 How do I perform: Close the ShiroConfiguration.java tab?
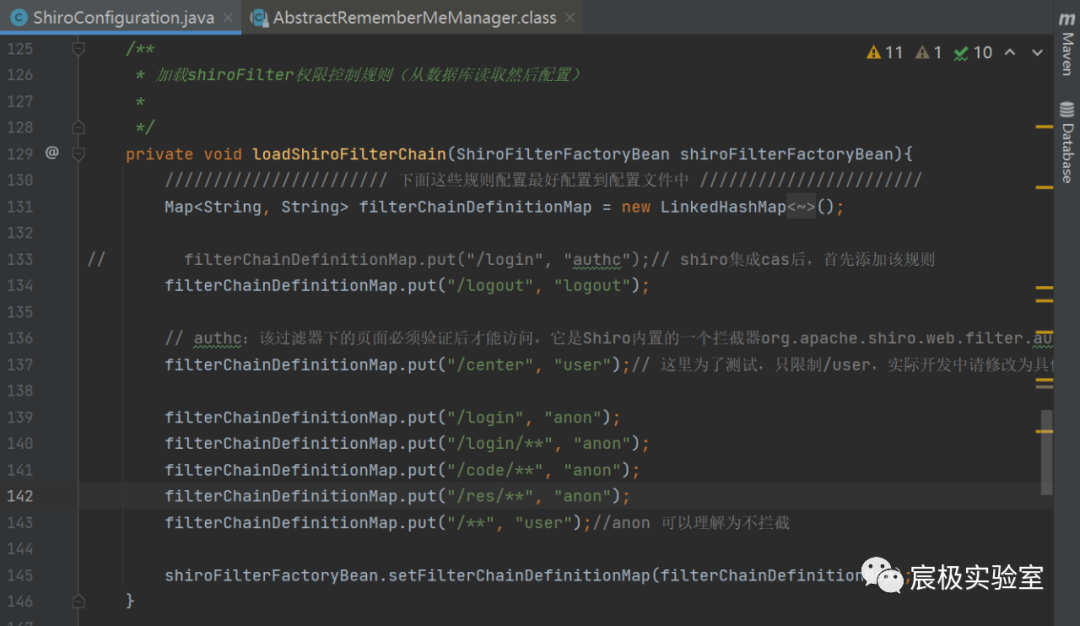tap(229, 18)
